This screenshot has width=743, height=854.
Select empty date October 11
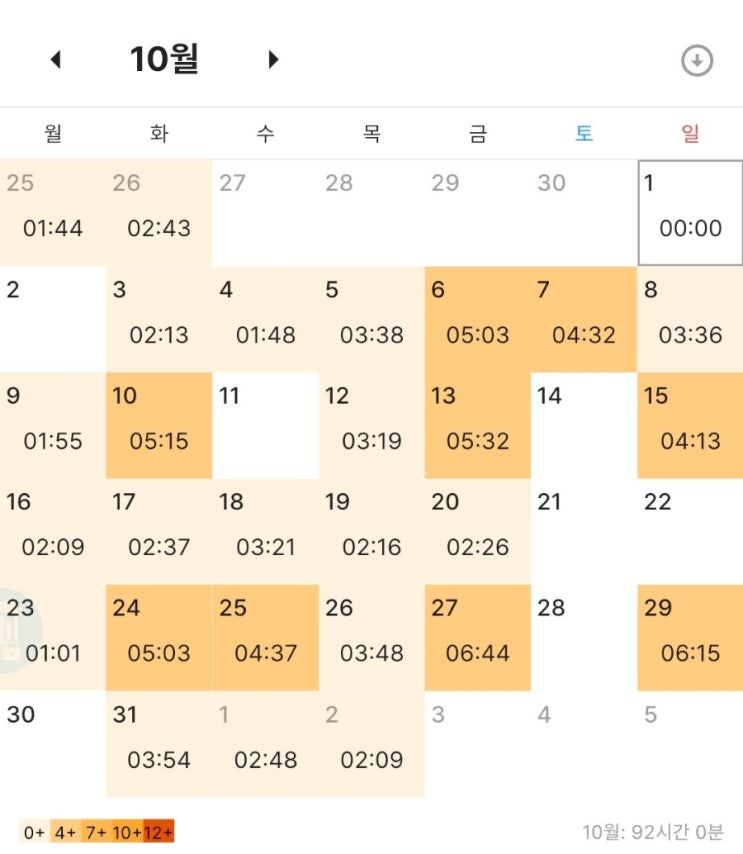pyautogui.click(x=265, y=425)
